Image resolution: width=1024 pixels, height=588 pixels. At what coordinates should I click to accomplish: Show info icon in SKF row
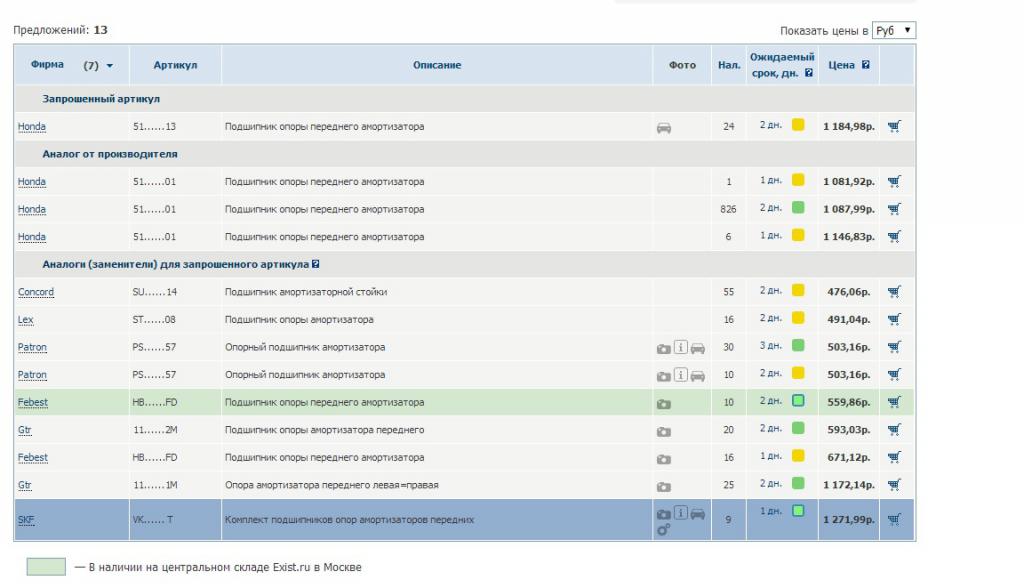point(681,513)
